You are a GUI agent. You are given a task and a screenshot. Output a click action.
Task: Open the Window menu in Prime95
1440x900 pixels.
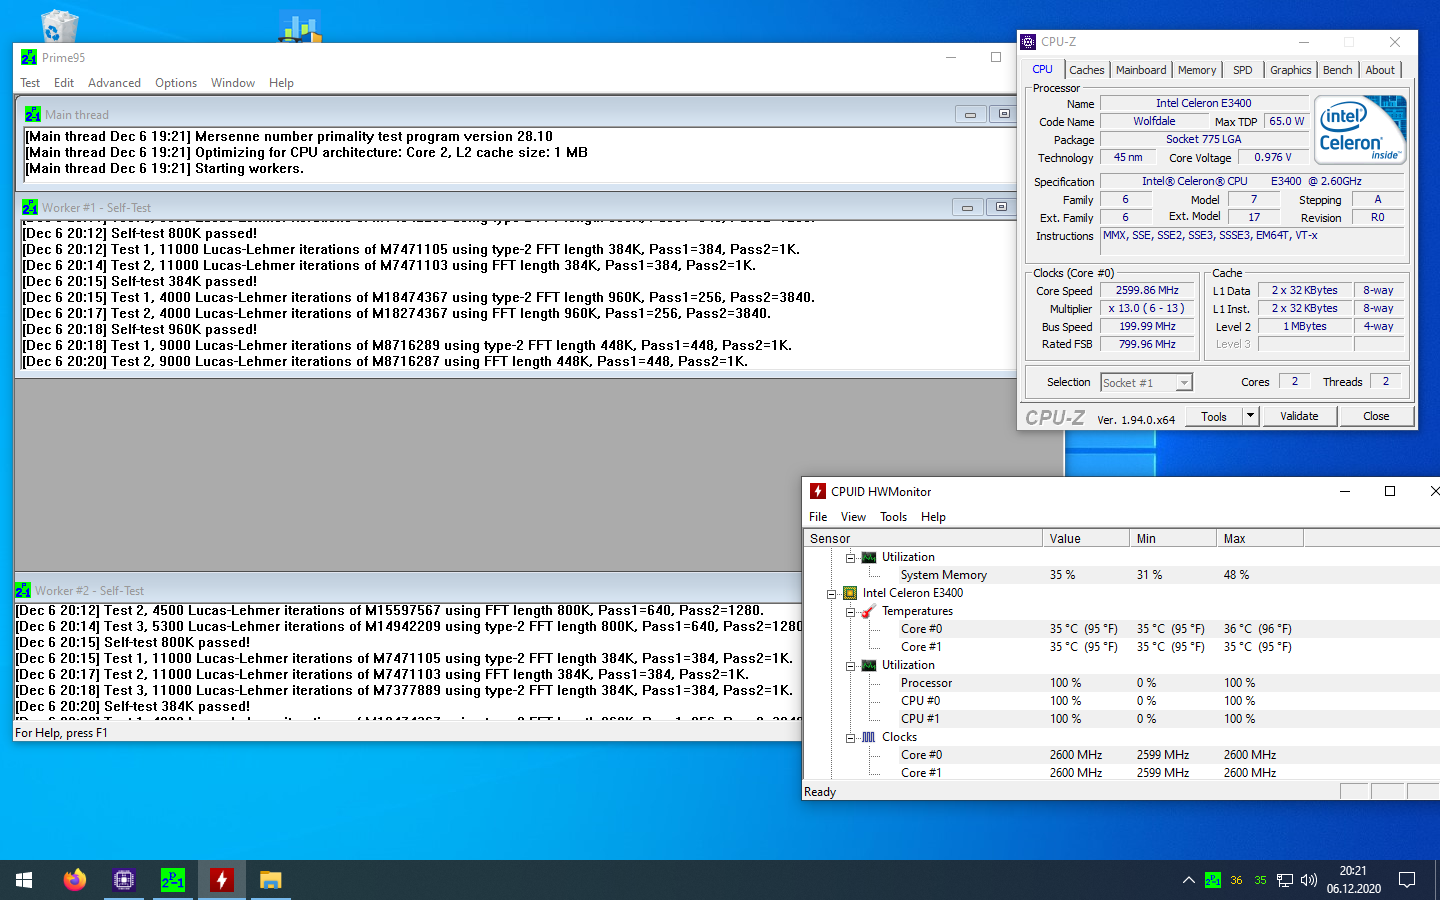pyautogui.click(x=233, y=83)
